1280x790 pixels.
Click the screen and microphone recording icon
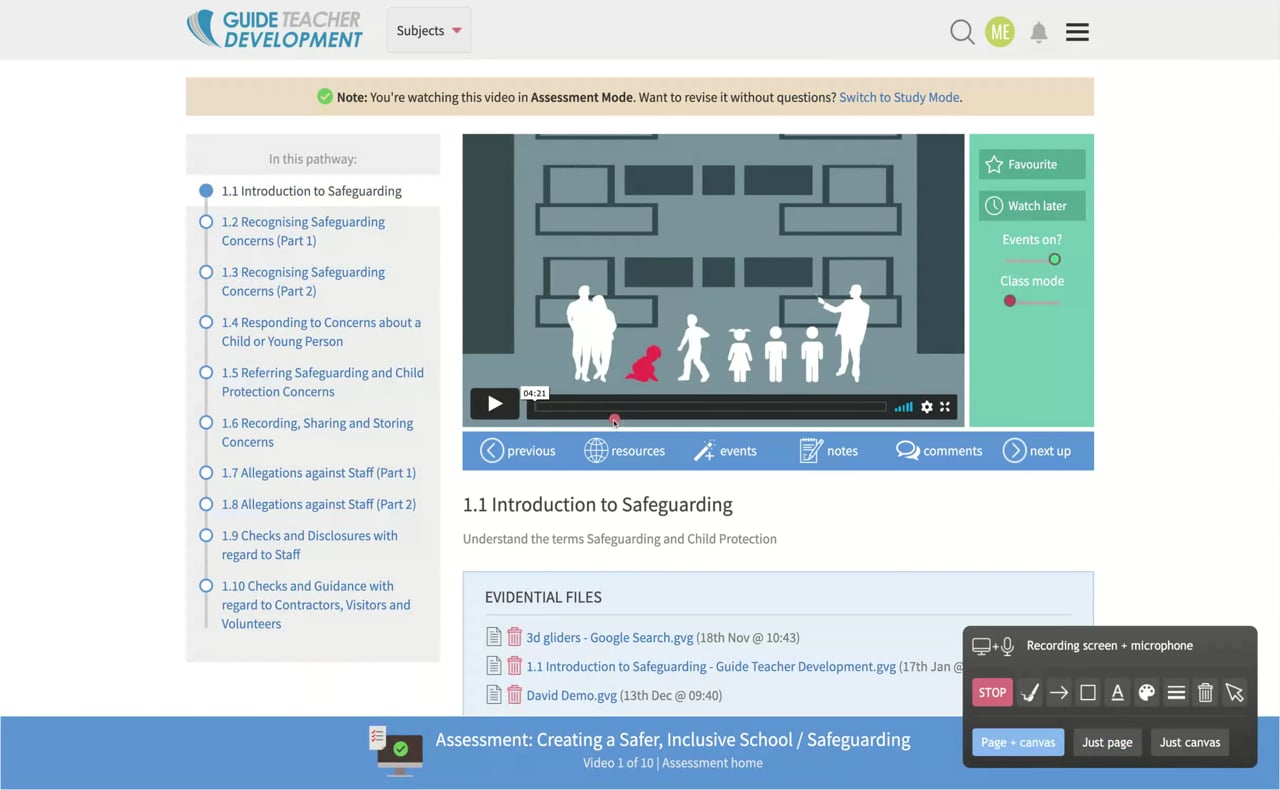(x=993, y=646)
